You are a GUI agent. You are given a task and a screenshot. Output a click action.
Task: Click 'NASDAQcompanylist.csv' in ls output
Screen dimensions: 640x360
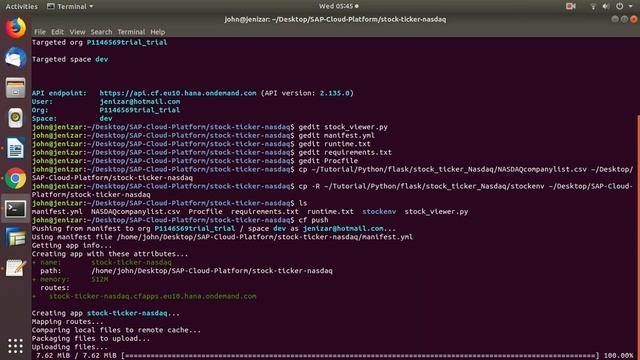coord(136,211)
